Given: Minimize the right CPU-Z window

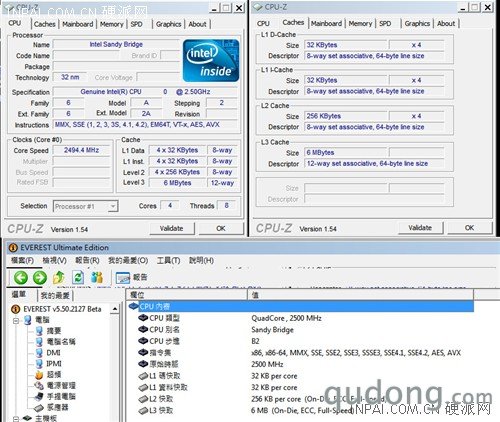Looking at the screenshot, I should (463, 8).
